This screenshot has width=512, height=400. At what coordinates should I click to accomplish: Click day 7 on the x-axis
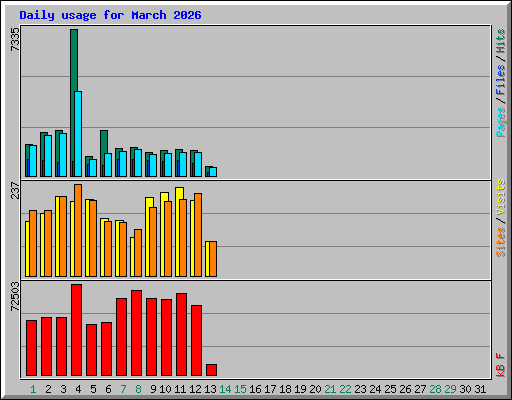123,389
